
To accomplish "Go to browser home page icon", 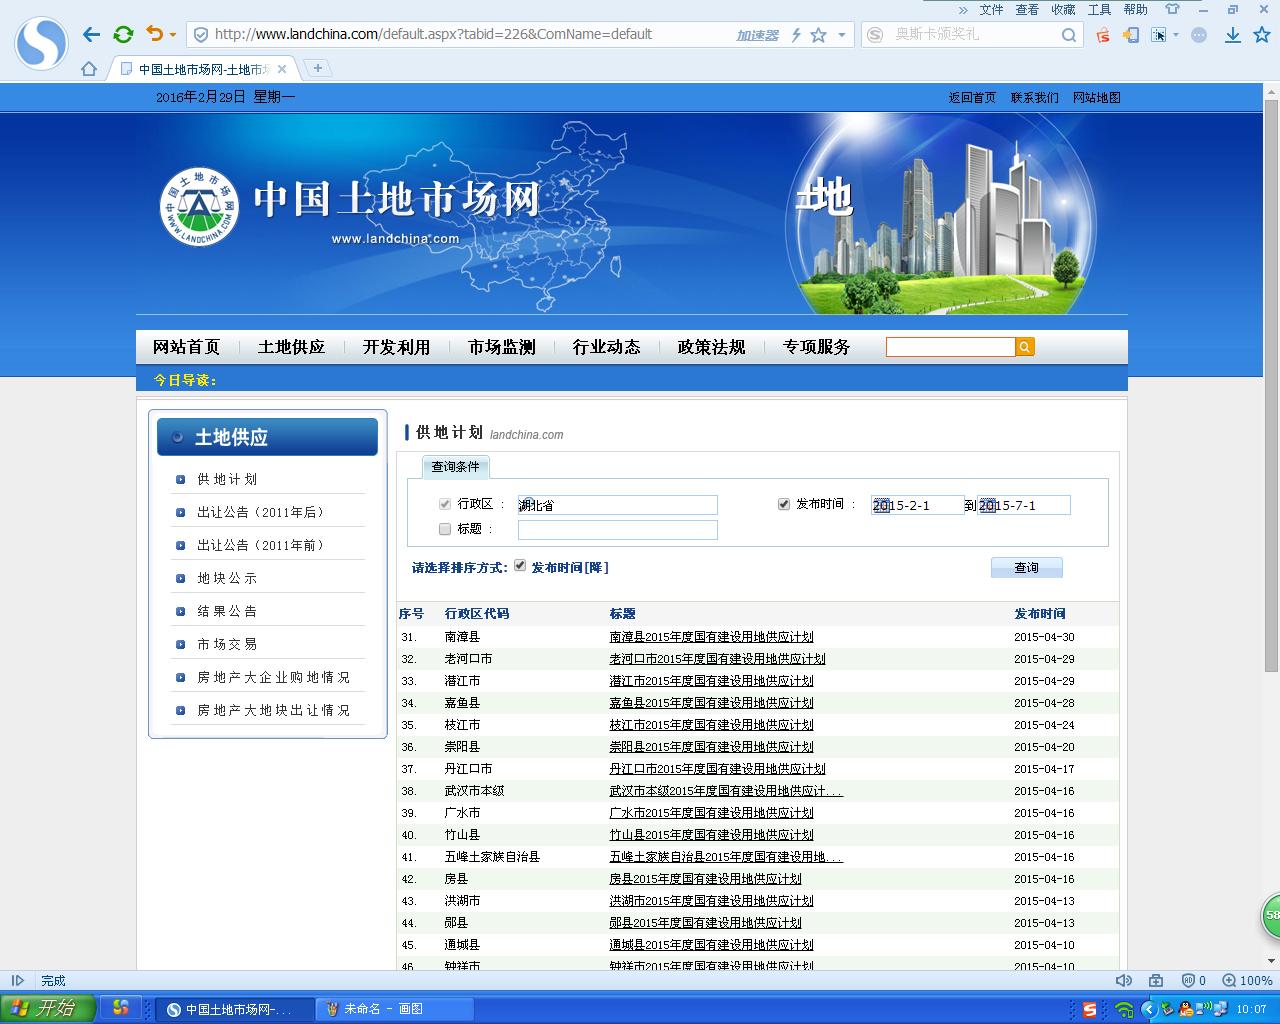I will click(89, 69).
